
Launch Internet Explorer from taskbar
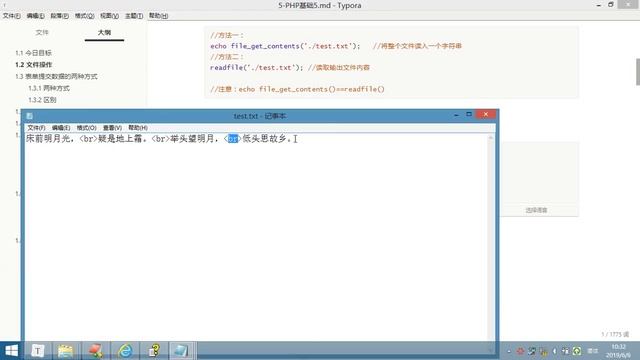[x=125, y=351]
